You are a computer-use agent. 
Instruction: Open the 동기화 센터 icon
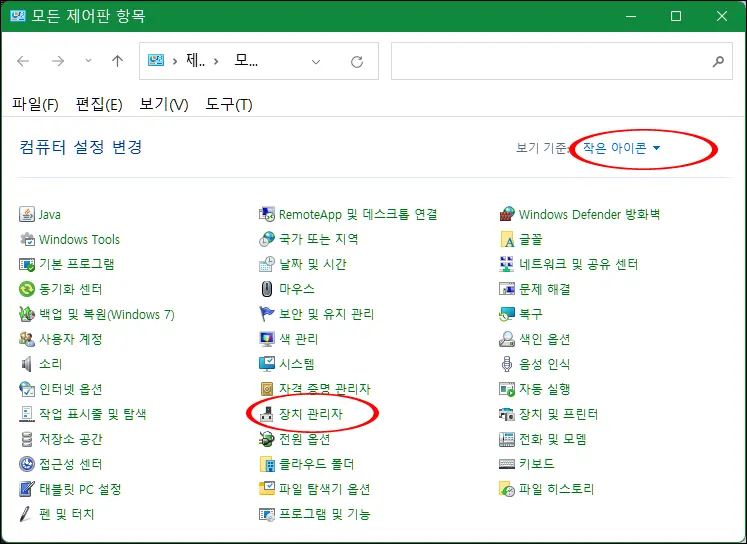point(27,289)
